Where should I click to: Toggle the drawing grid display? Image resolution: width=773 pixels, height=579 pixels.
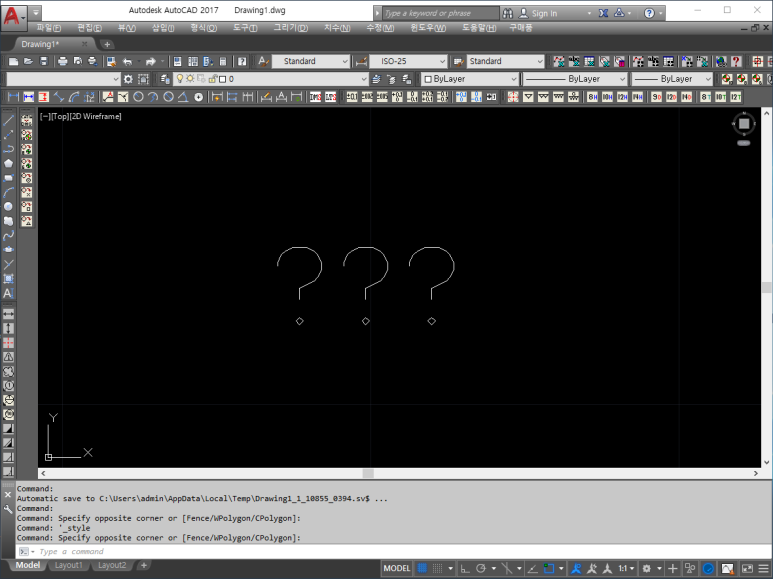click(422, 569)
